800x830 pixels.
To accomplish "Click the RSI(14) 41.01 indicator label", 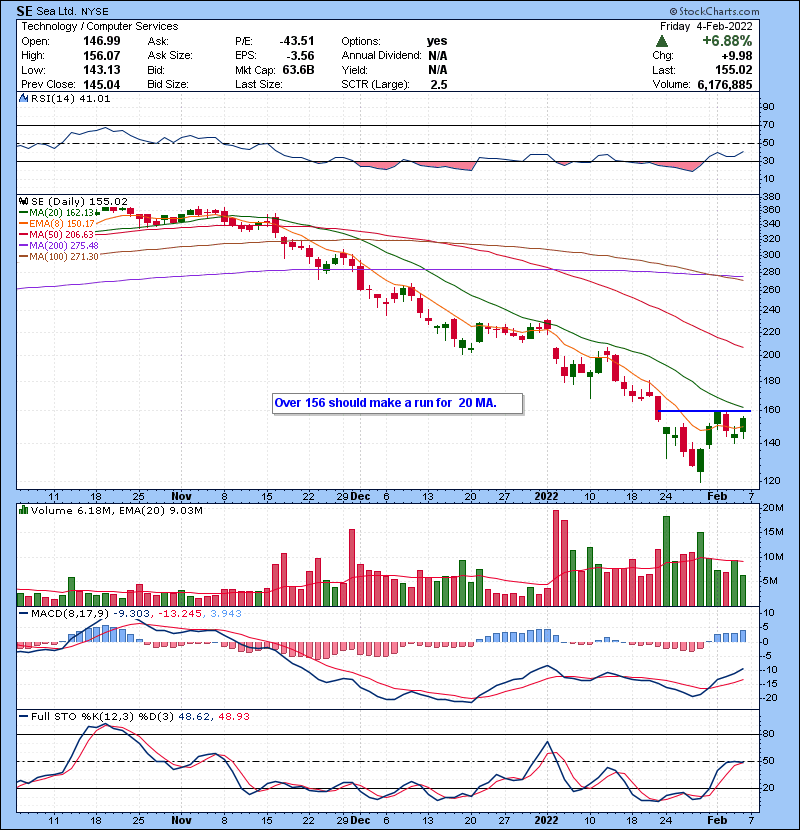I will click(70, 98).
